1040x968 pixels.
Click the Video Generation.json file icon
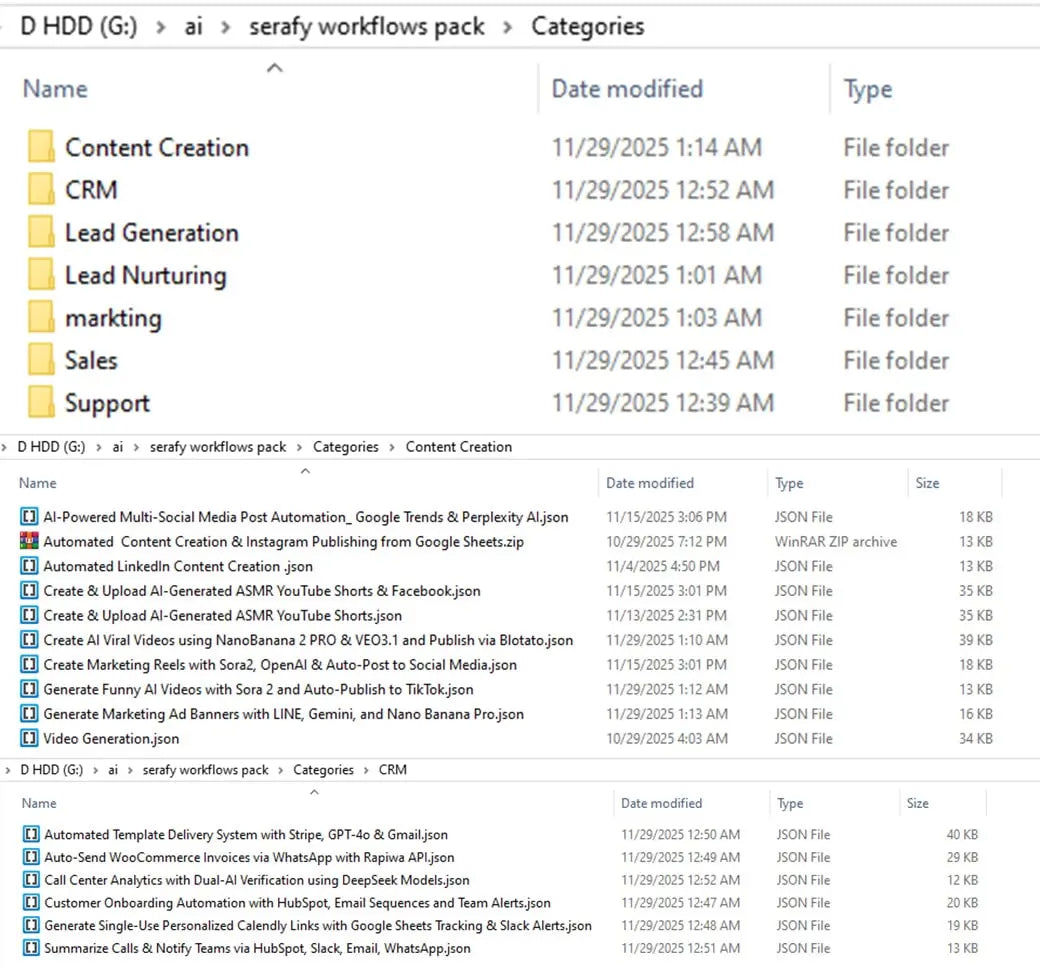(29, 739)
